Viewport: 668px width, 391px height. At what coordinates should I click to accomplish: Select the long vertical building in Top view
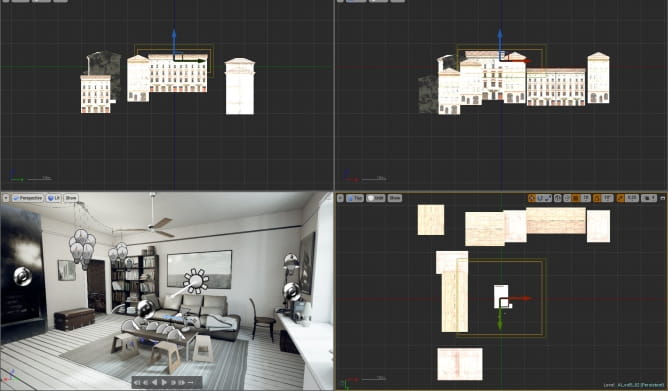pyautogui.click(x=455, y=301)
